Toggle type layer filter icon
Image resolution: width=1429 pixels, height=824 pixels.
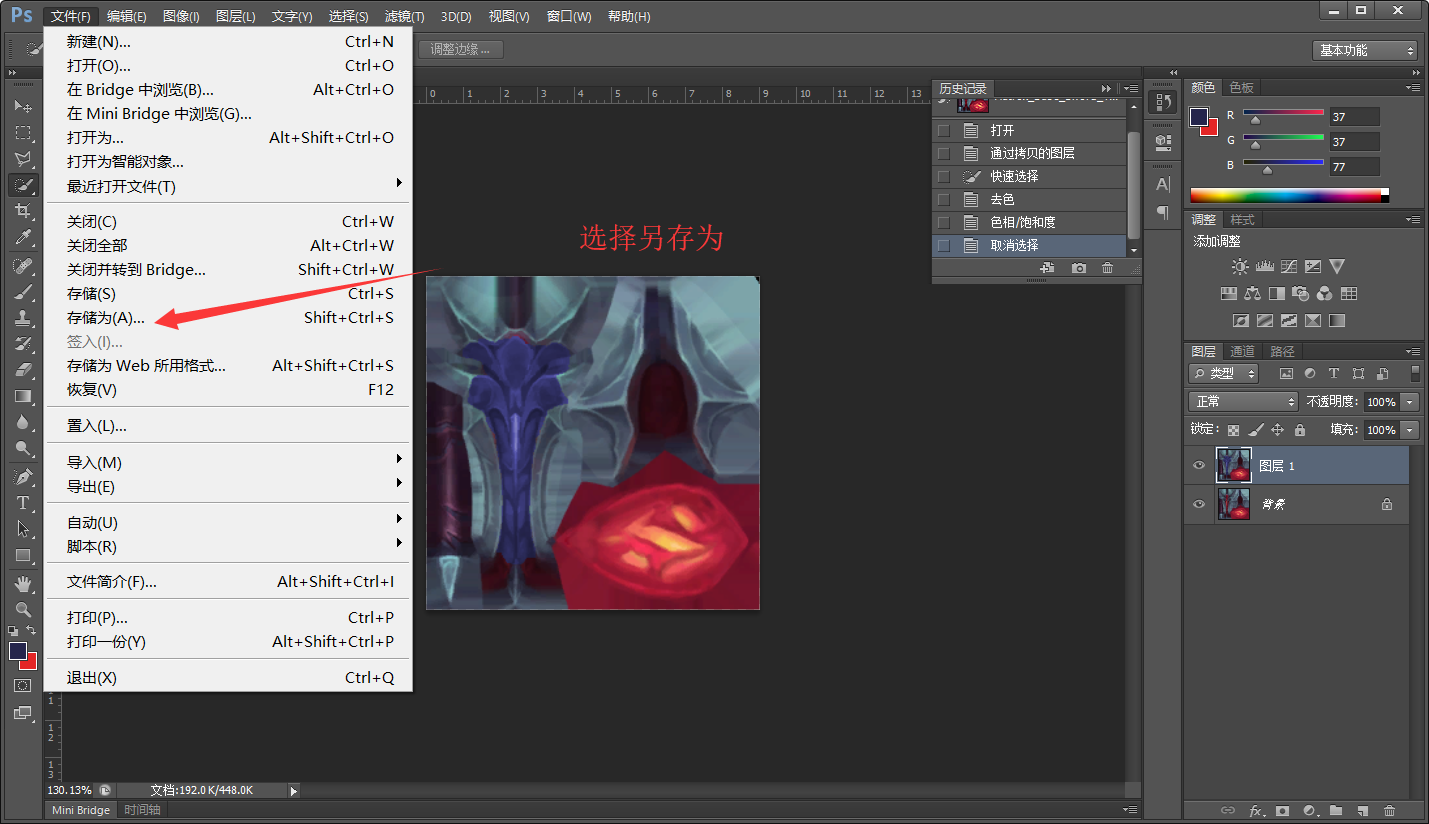(1333, 374)
